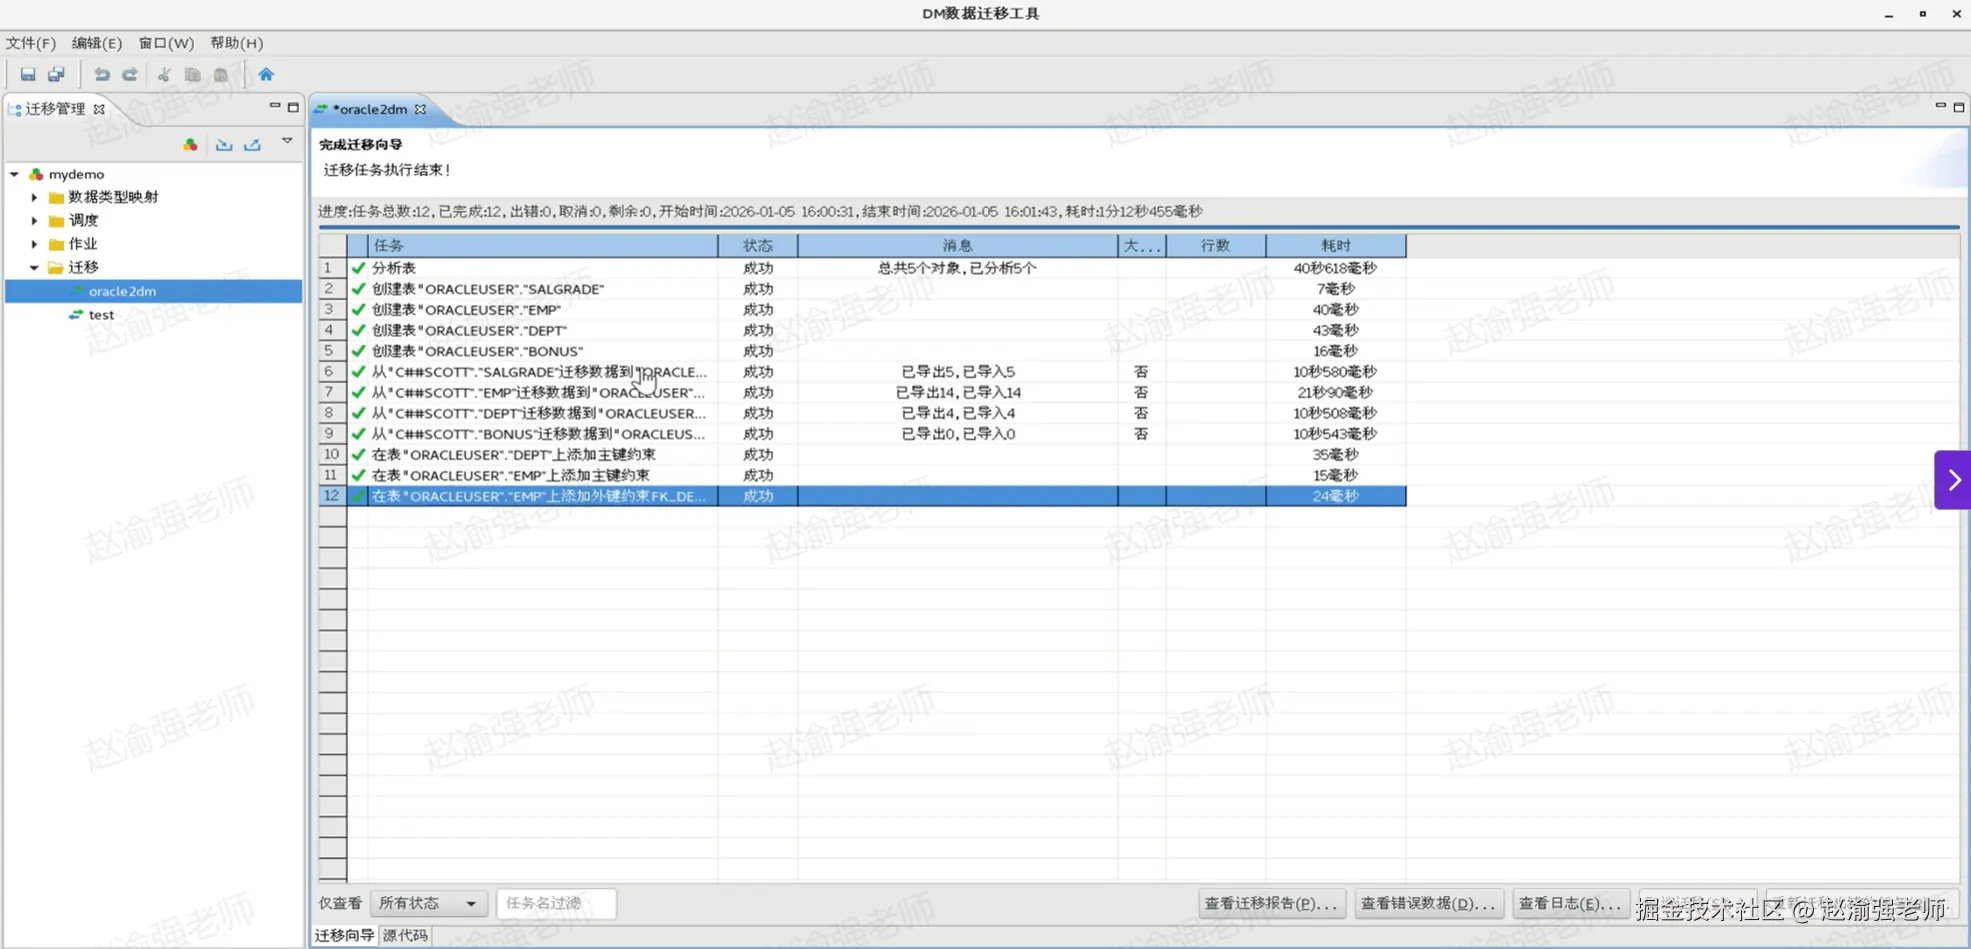Click the 行数 column header
1971x949 pixels.
pos(1216,245)
